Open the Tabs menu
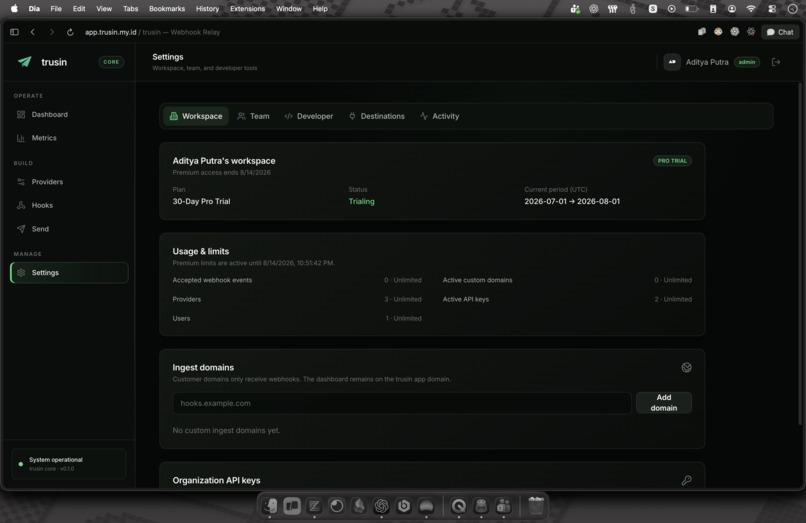 (131, 9)
